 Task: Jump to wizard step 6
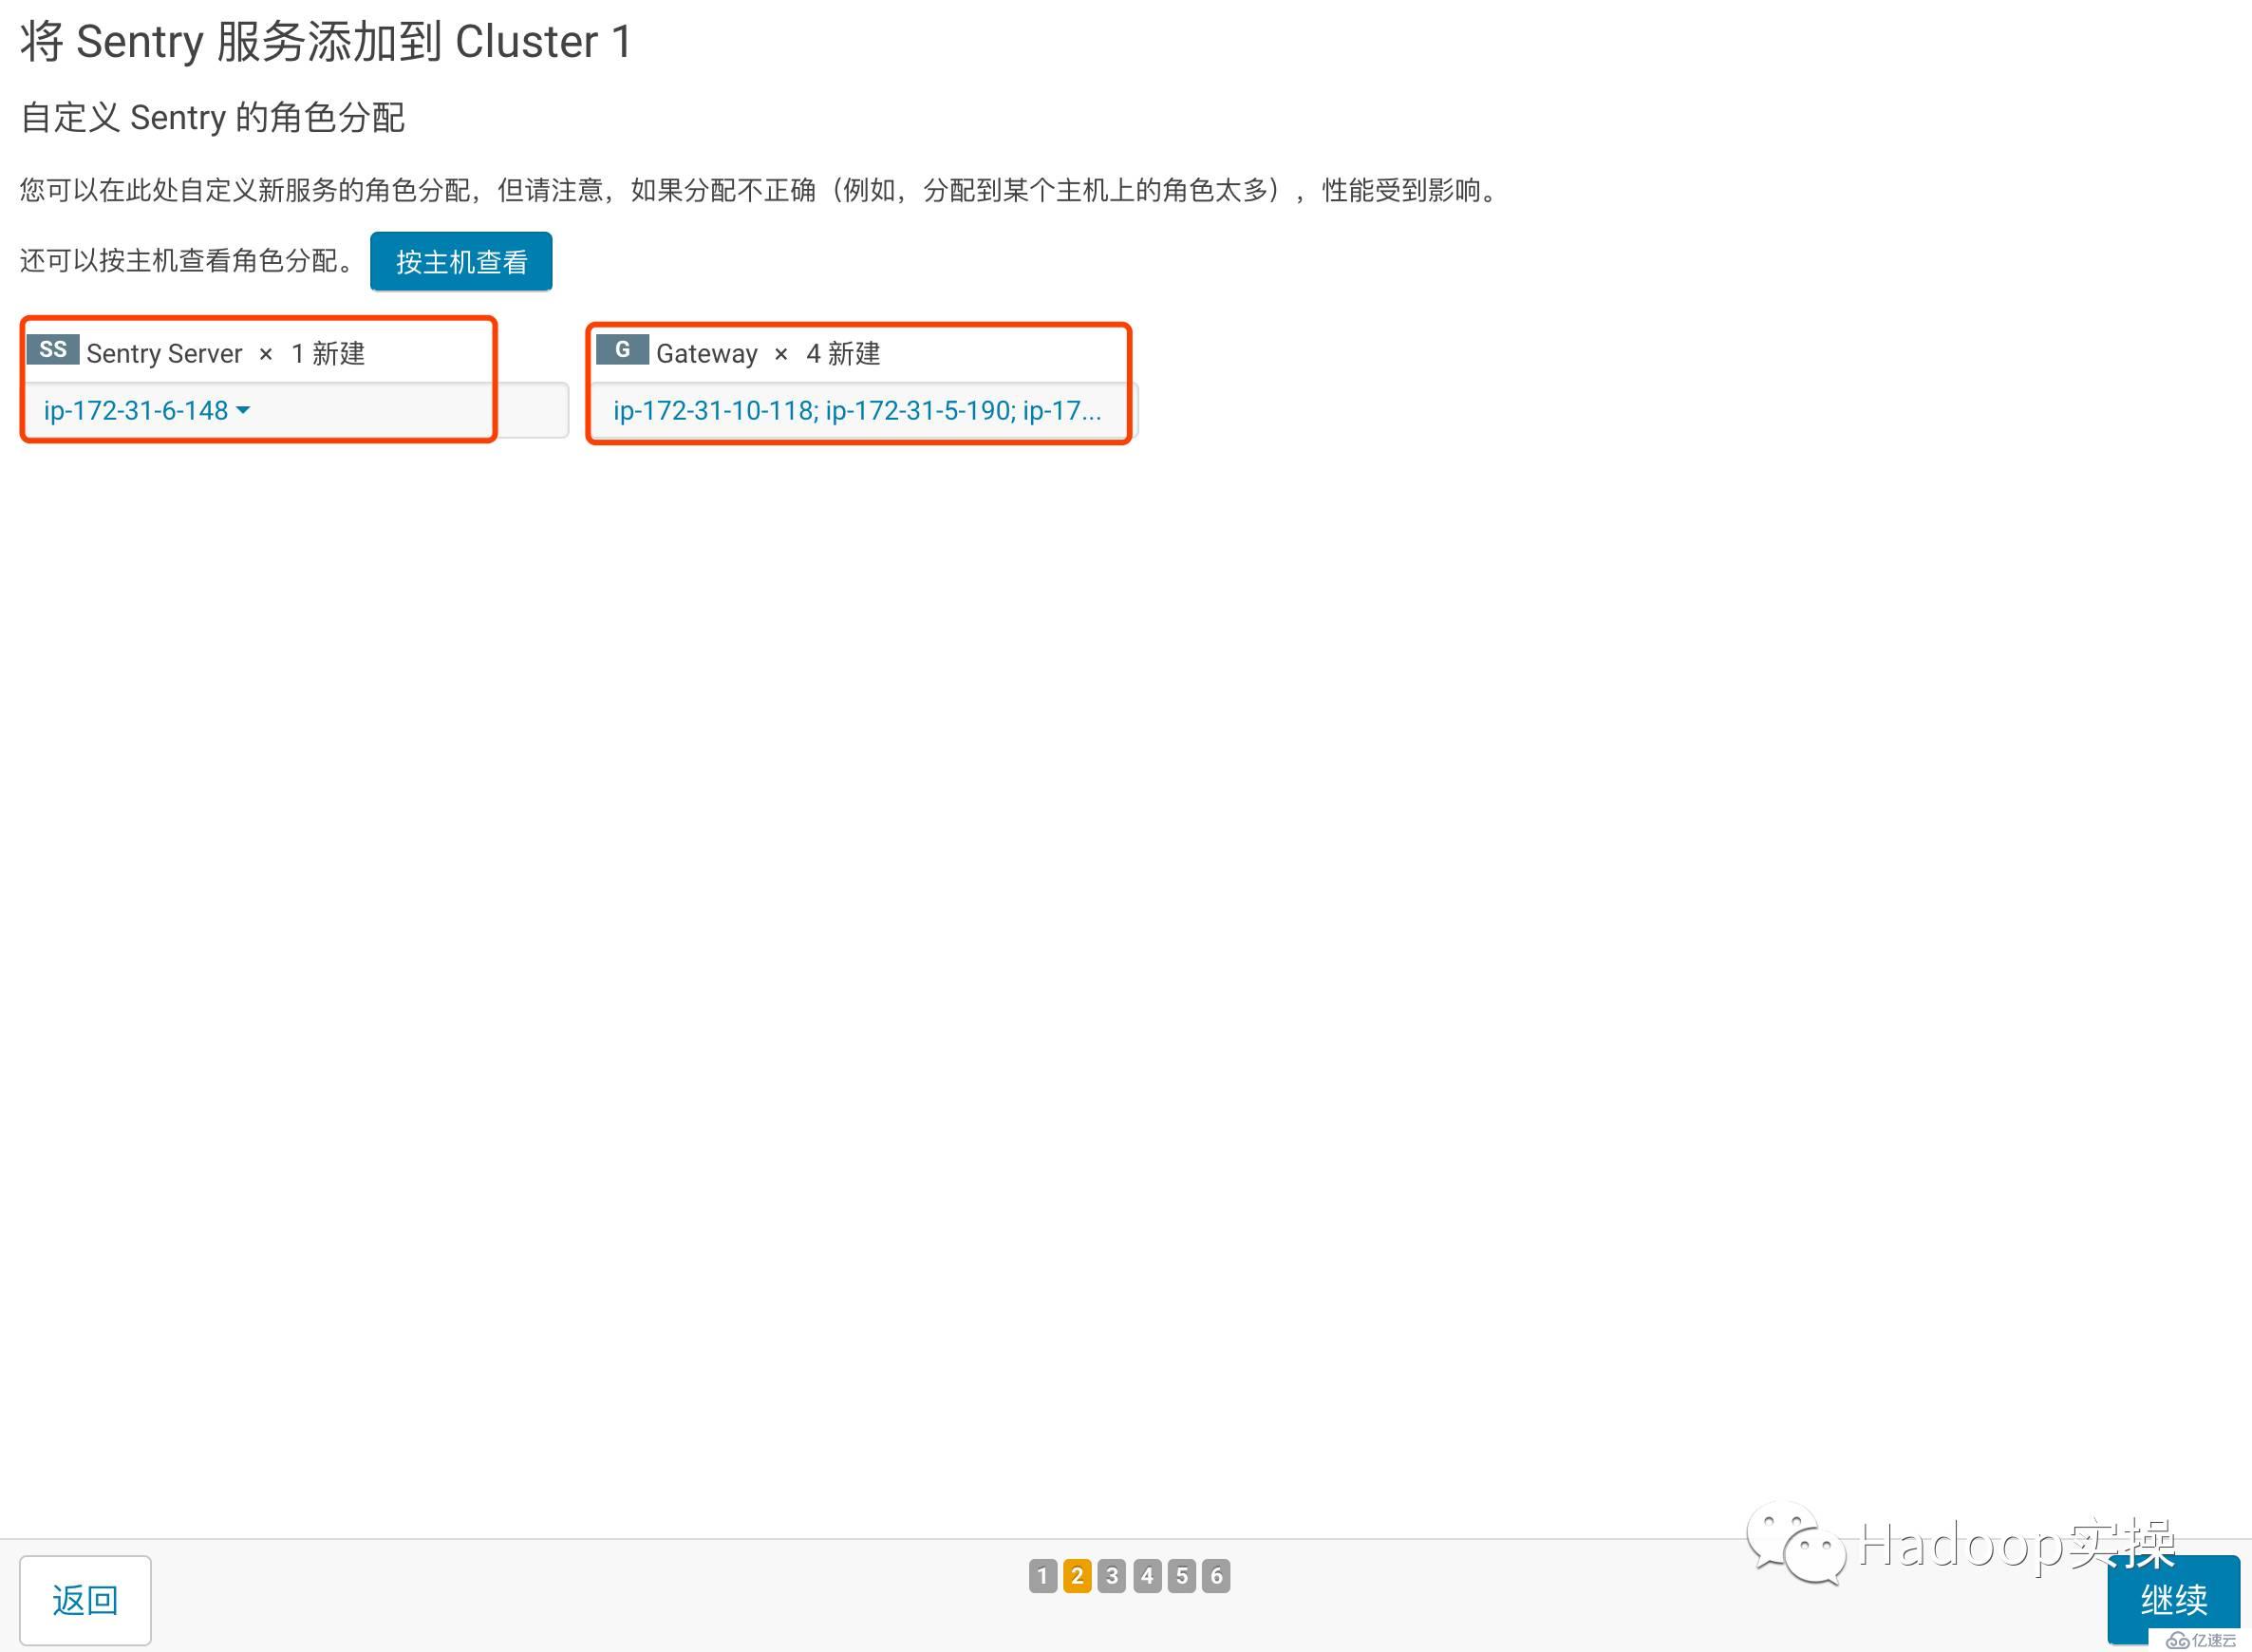coord(1216,1576)
